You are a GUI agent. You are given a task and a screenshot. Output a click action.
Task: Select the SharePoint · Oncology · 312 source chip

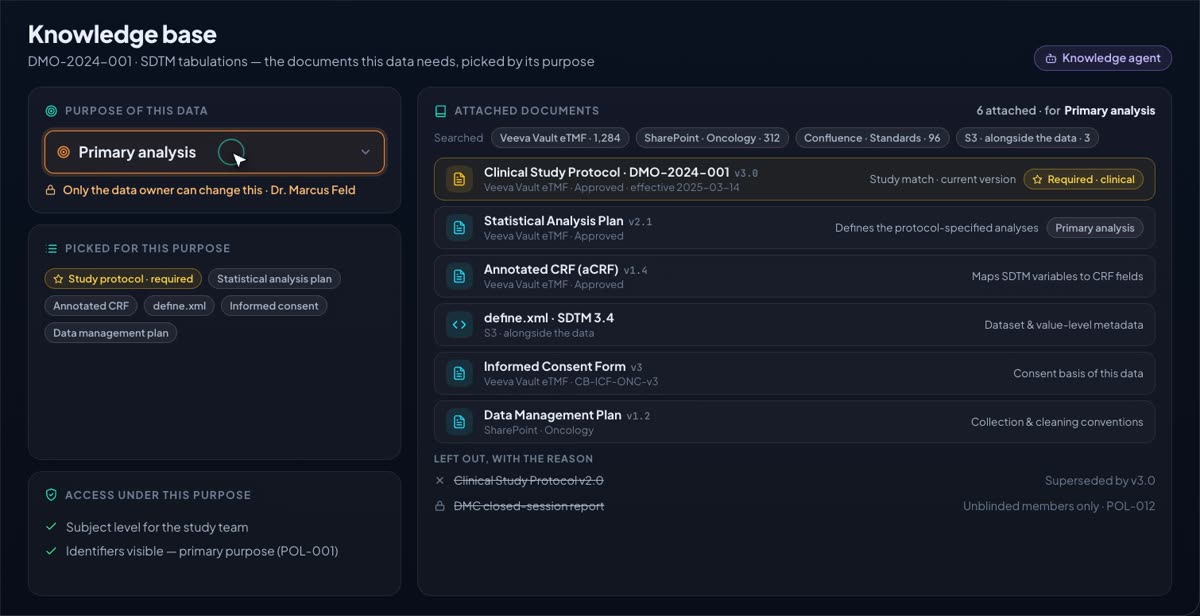tap(712, 138)
